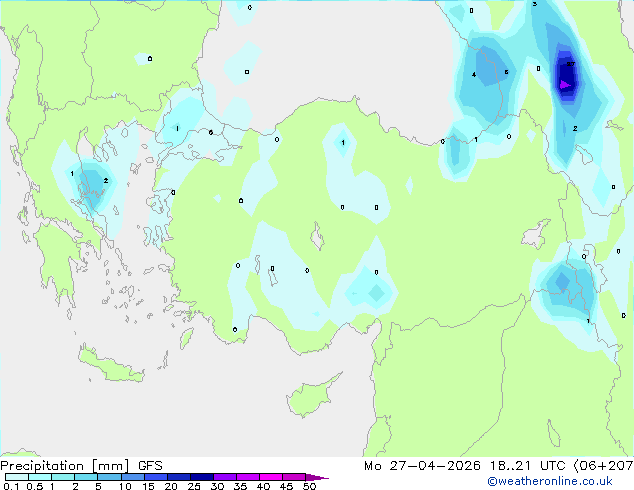Click the GFS model label
The width and height of the screenshot is (634, 490).
[150, 466]
